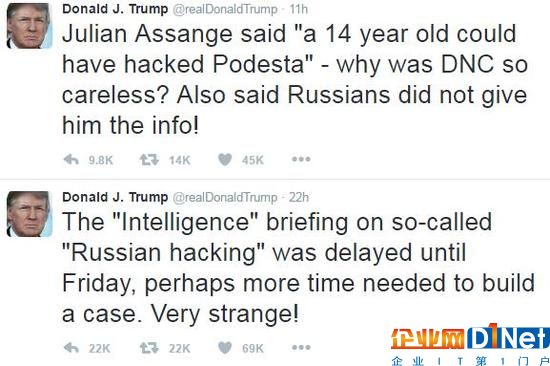Reply to the Intelligence briefing tweet

tap(71, 348)
